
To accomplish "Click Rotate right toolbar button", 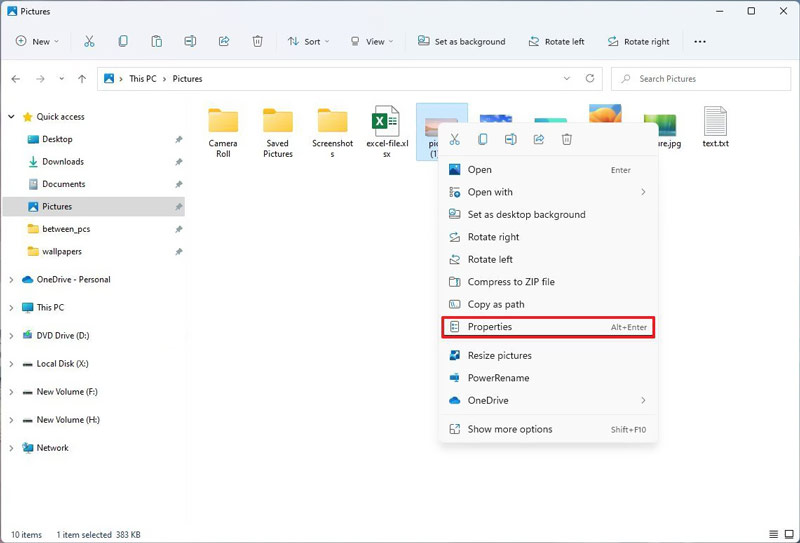I will [638, 41].
